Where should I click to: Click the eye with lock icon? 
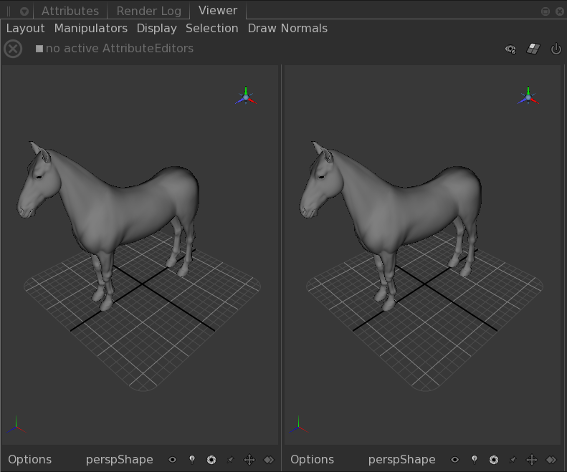510,49
